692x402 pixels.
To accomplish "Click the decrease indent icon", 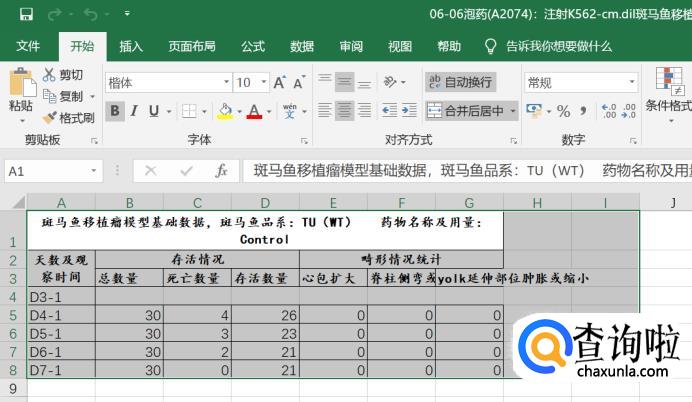I will 389,110.
